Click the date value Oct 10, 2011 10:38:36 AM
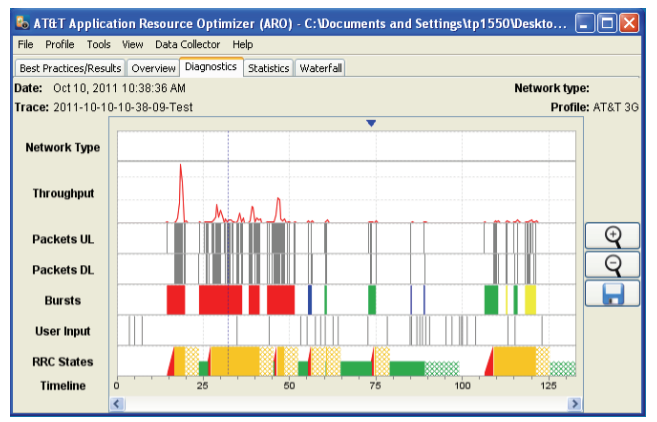 (119, 88)
